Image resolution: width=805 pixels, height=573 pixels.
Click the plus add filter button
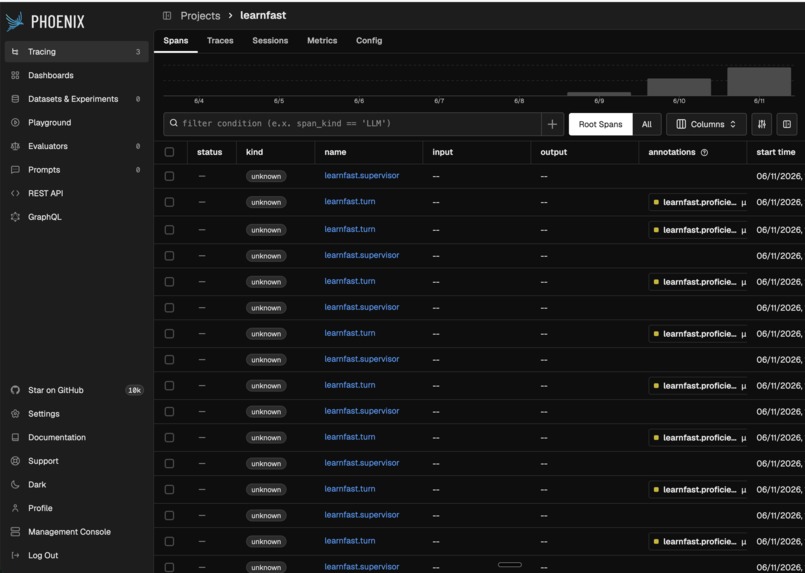552,124
